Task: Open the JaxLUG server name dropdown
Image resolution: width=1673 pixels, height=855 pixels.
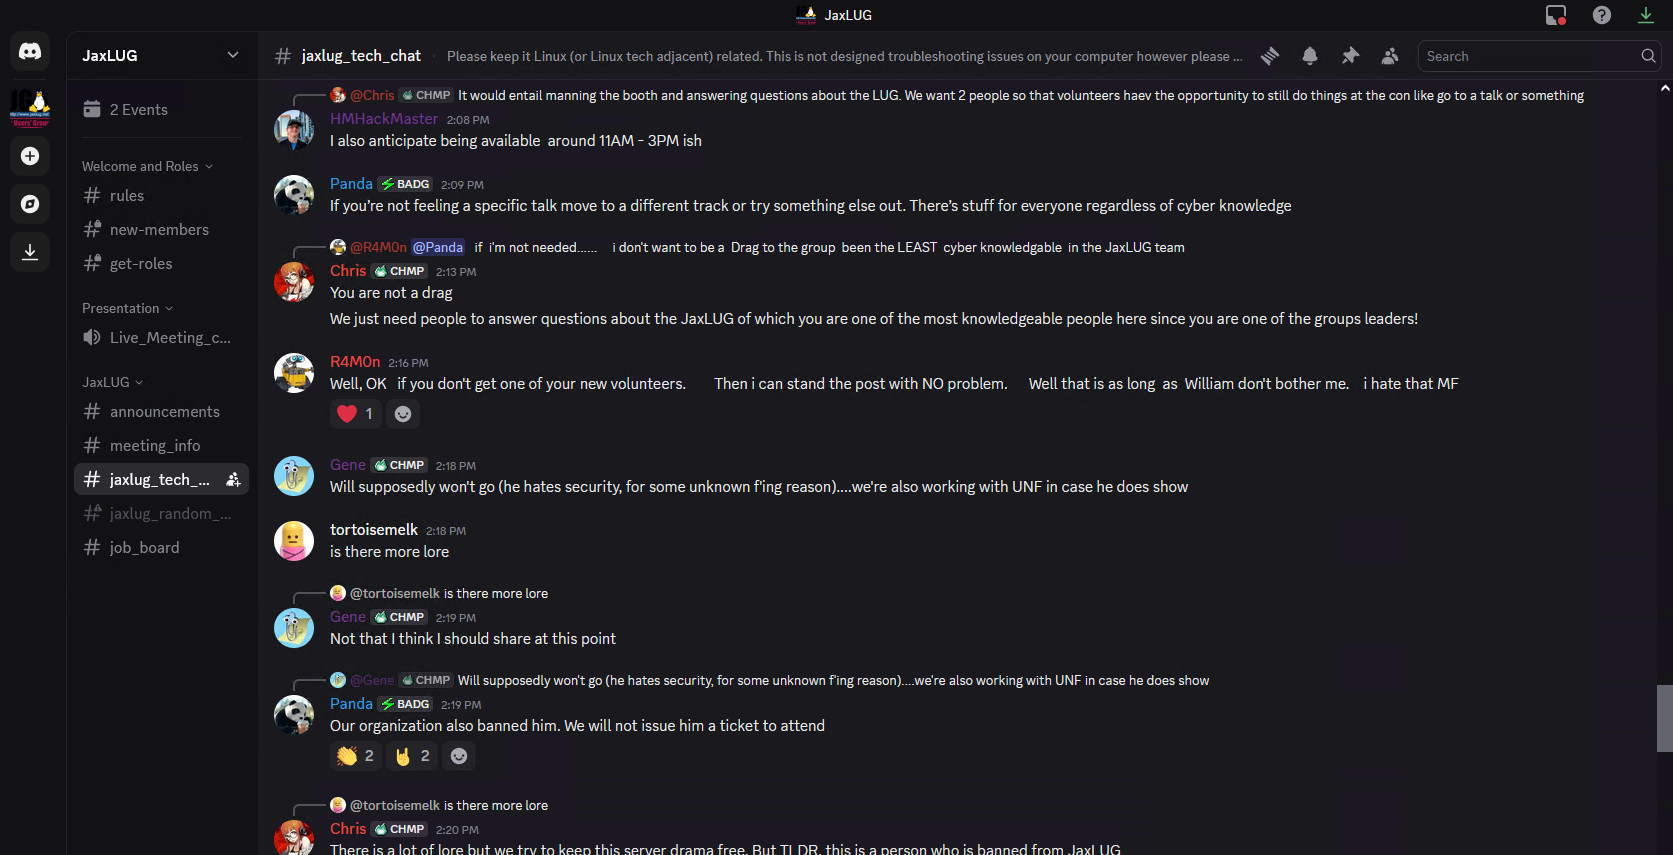Action: point(159,55)
